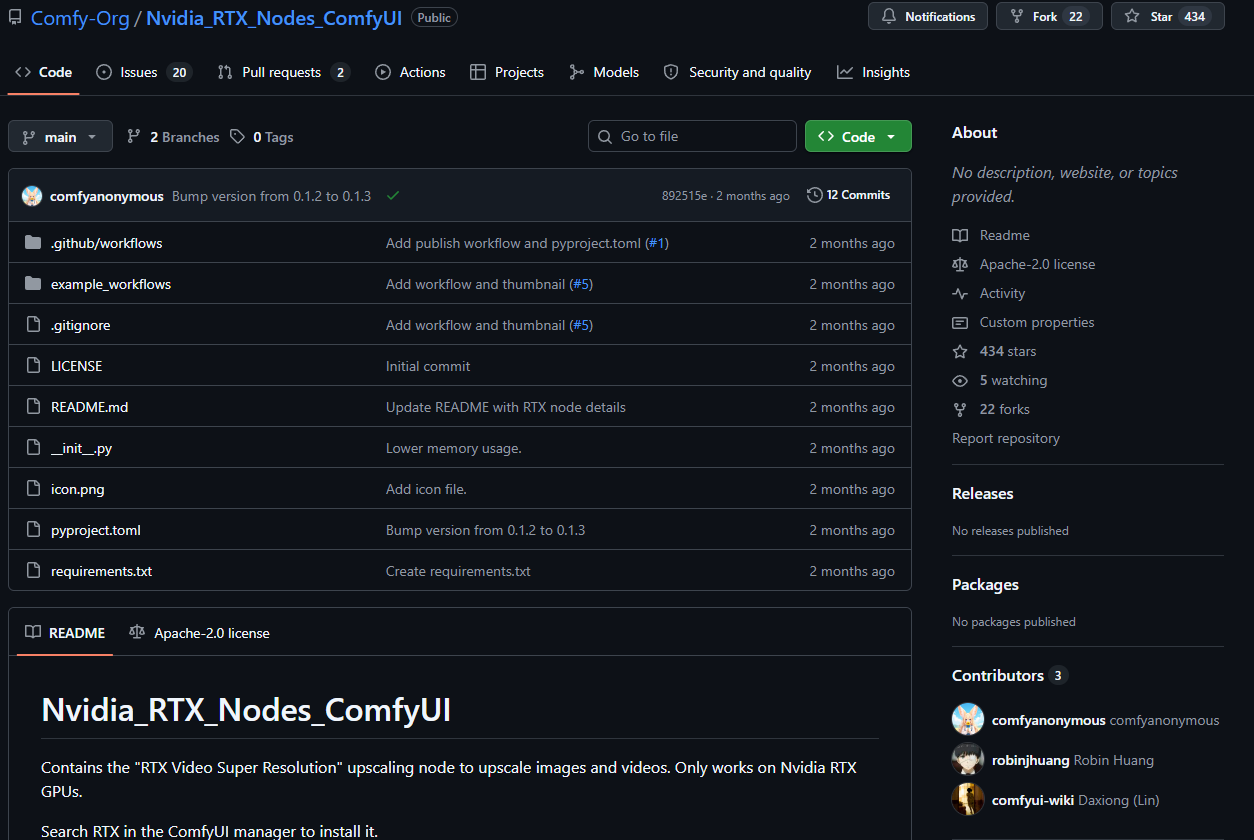Click the Fork icon button
The image size is (1254, 840).
tap(1017, 17)
